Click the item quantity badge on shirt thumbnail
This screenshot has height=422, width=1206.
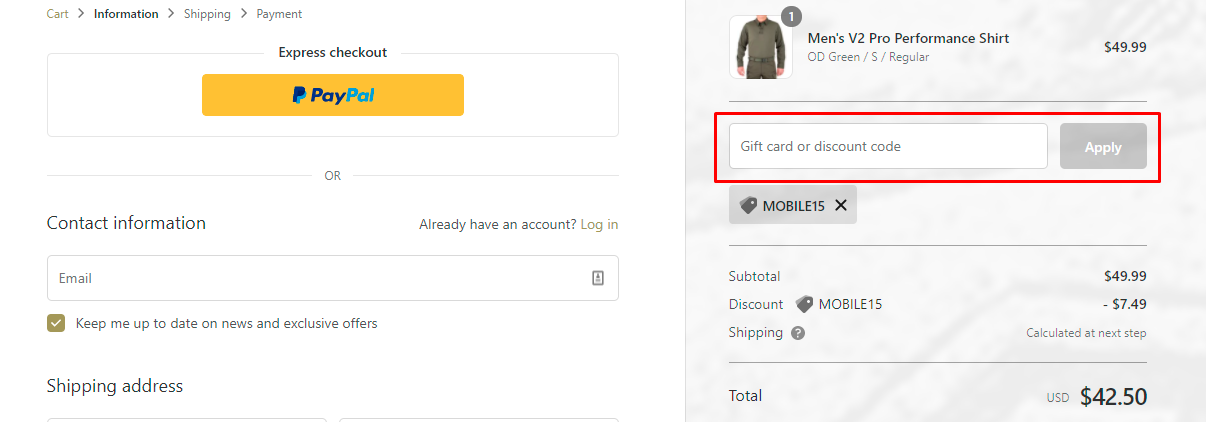pyautogui.click(x=791, y=16)
